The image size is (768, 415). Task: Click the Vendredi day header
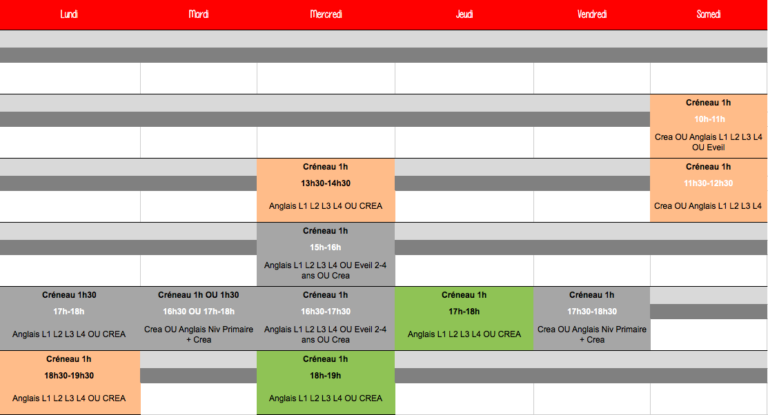(x=592, y=14)
